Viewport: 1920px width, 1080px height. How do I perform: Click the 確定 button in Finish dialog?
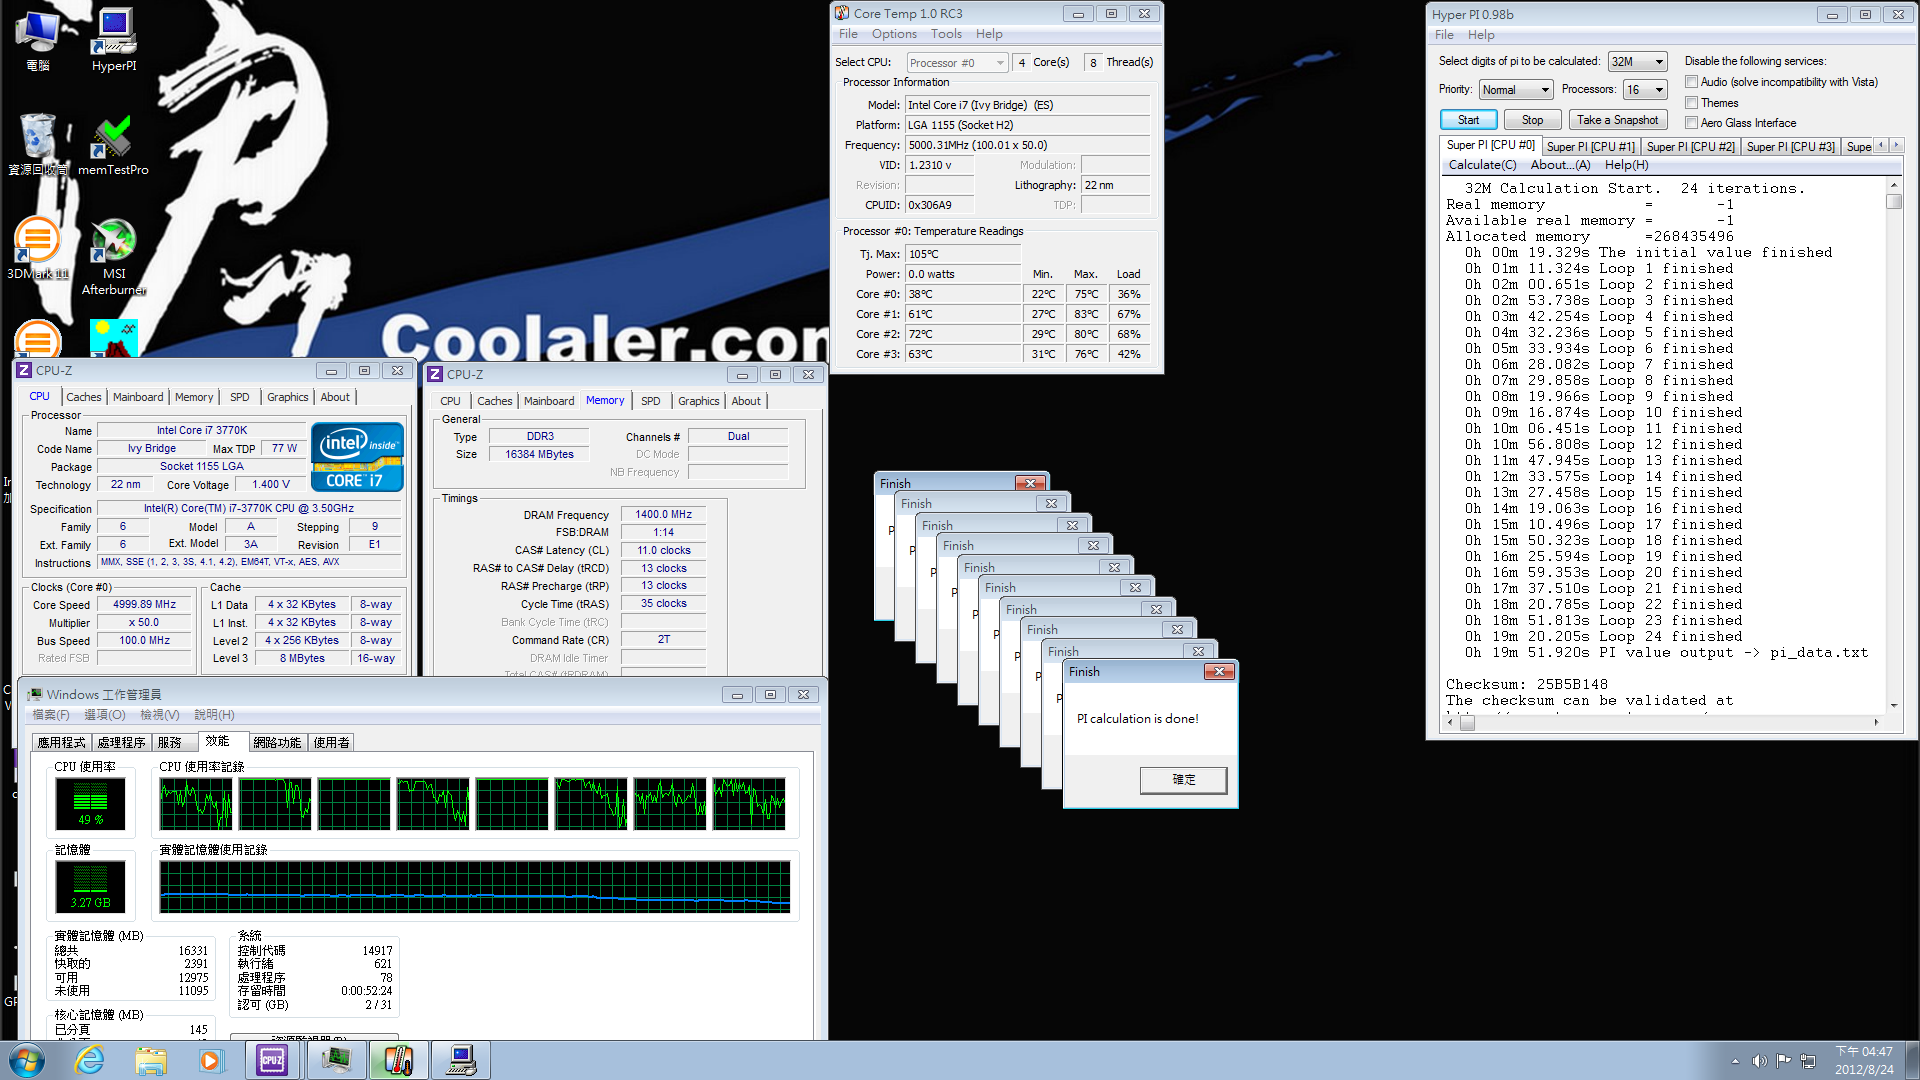click(1183, 779)
